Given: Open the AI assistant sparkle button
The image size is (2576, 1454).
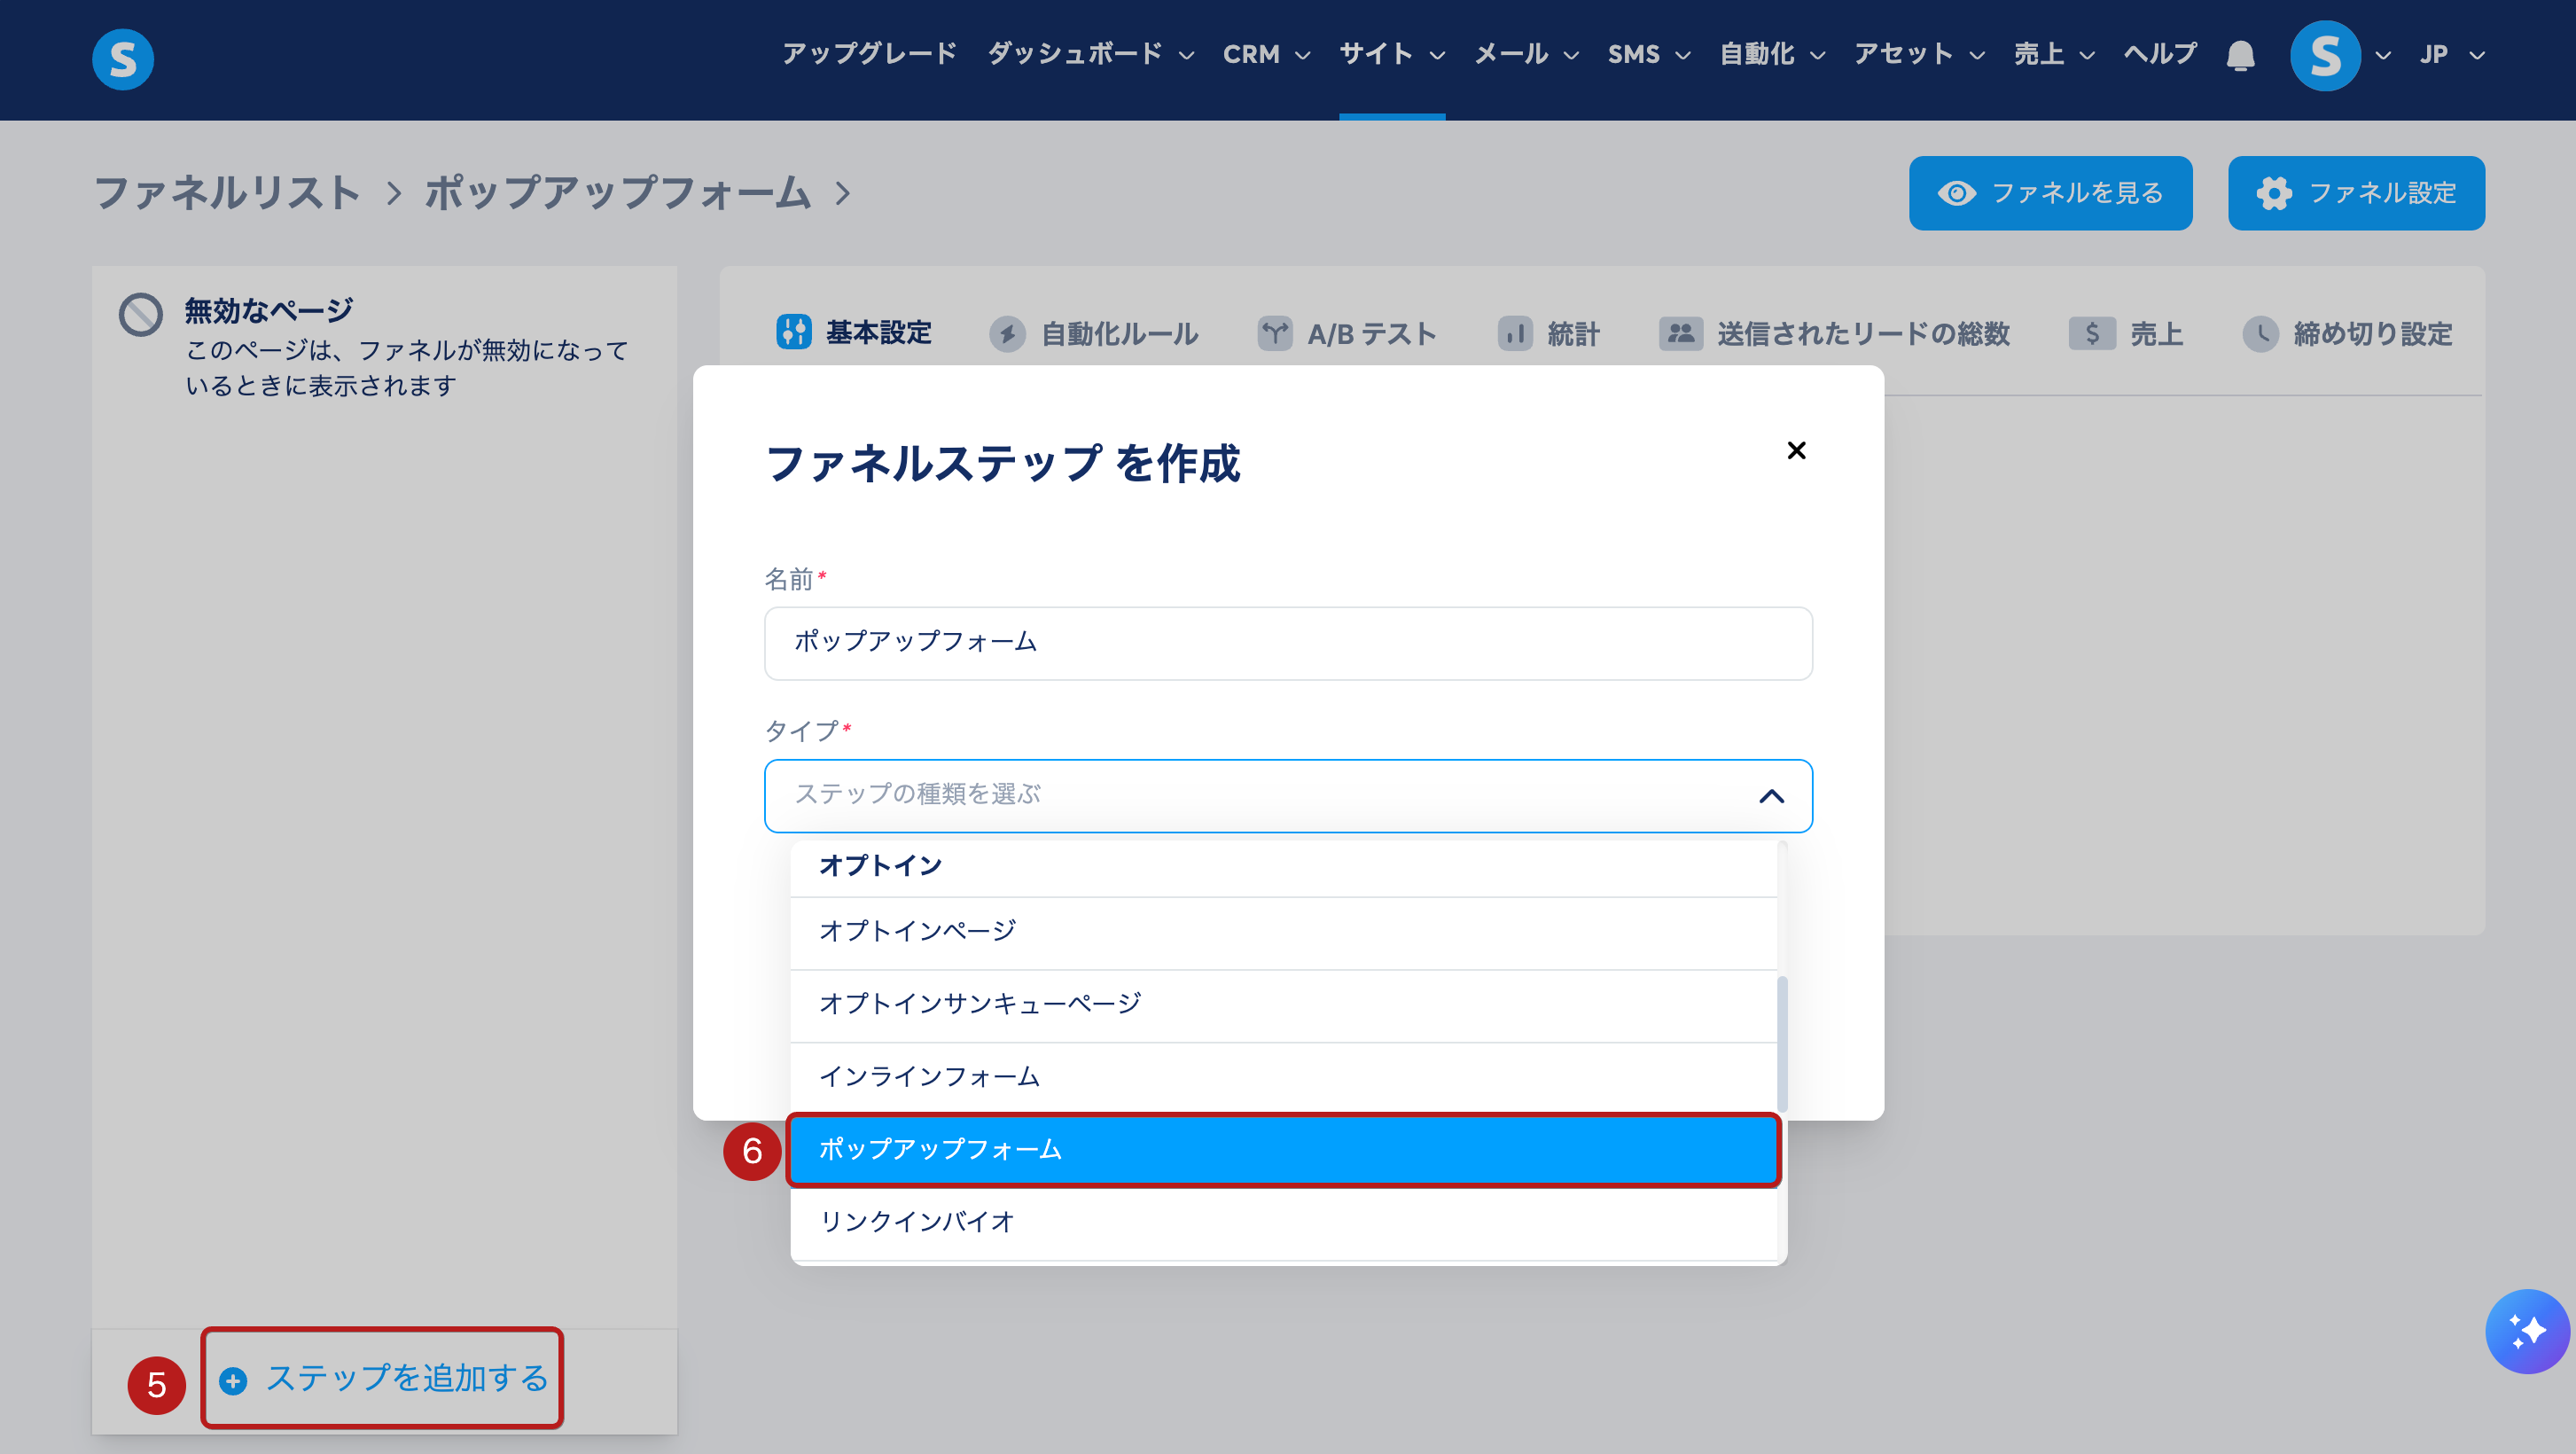Looking at the screenshot, I should (x=2526, y=1331).
